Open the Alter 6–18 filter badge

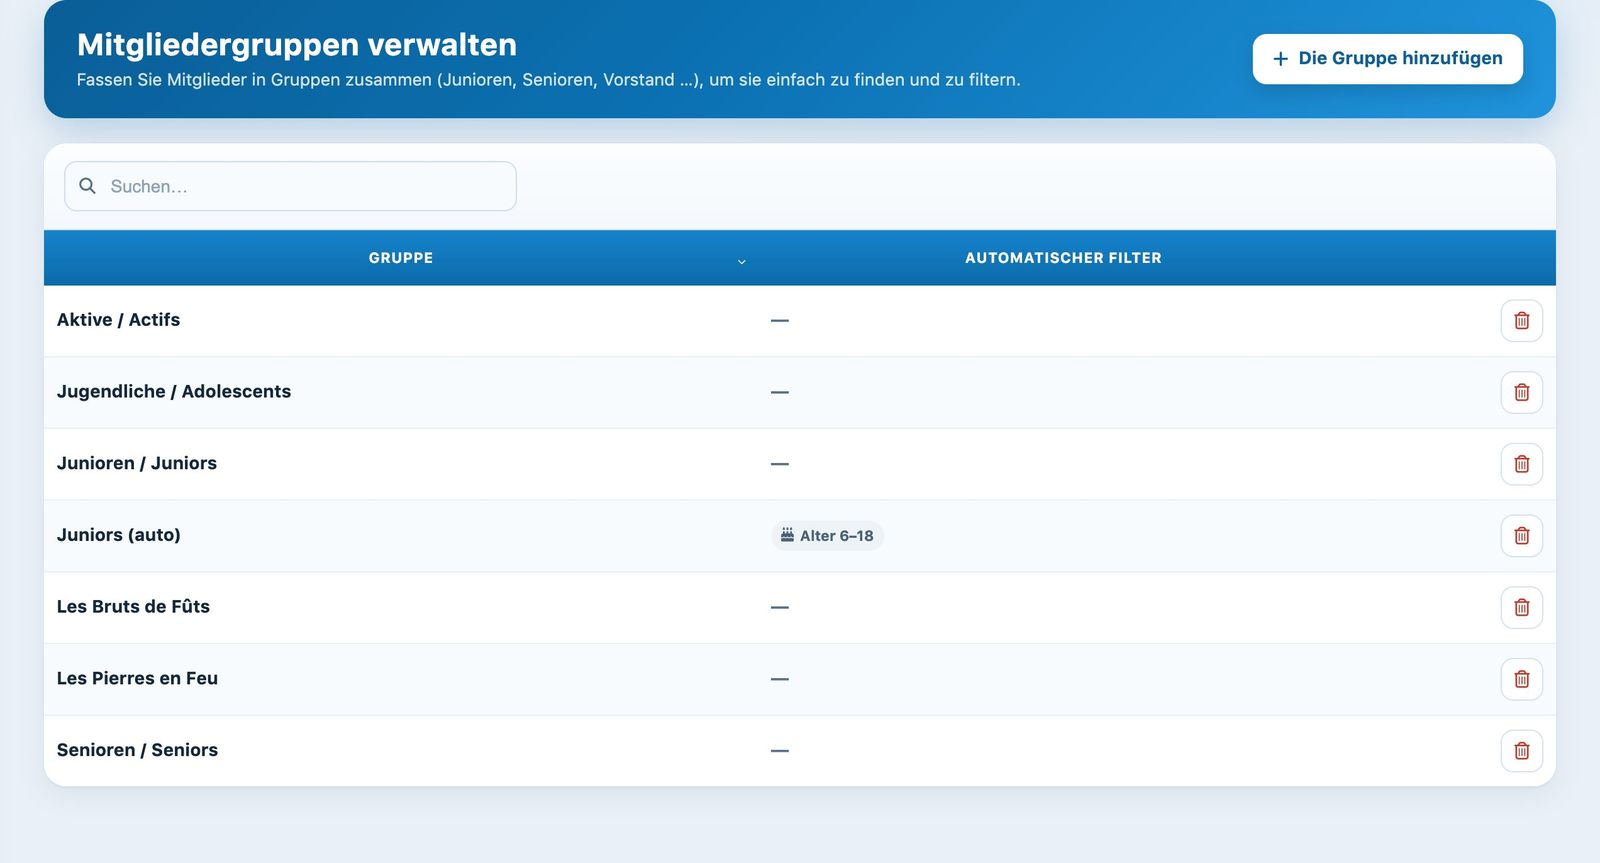click(x=827, y=536)
